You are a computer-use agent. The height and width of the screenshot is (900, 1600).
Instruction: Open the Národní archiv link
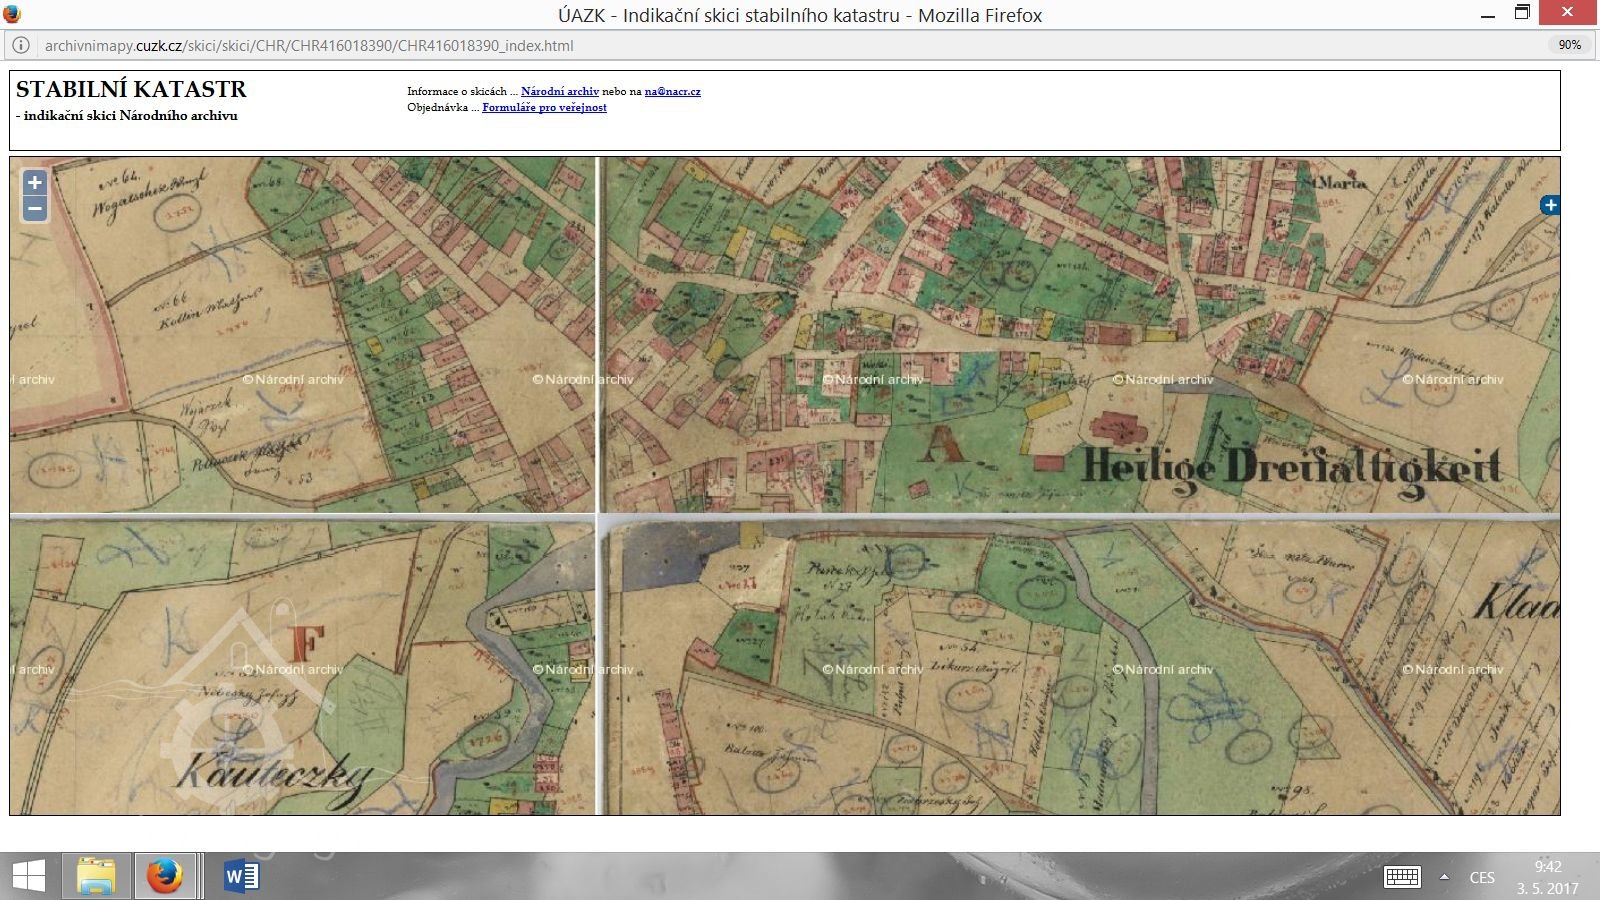pyautogui.click(x=559, y=91)
